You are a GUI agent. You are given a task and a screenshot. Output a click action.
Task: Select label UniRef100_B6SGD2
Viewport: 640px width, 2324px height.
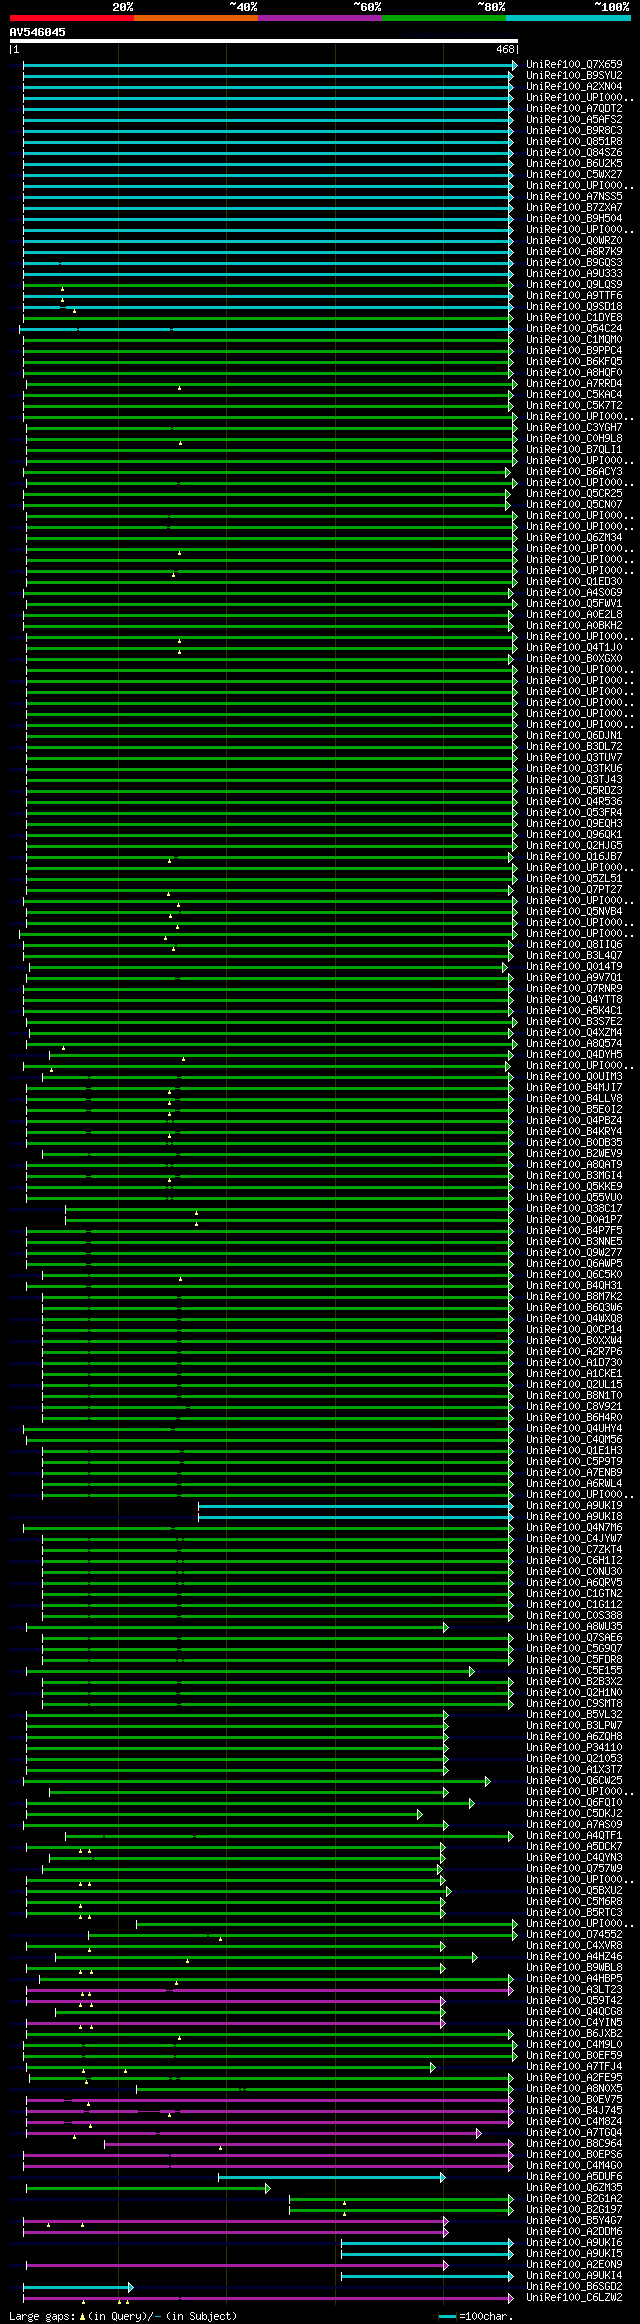coord(574,2287)
